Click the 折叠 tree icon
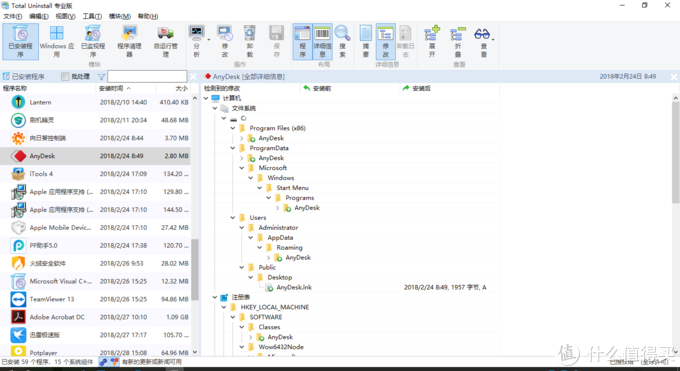680x371 pixels. click(x=458, y=33)
